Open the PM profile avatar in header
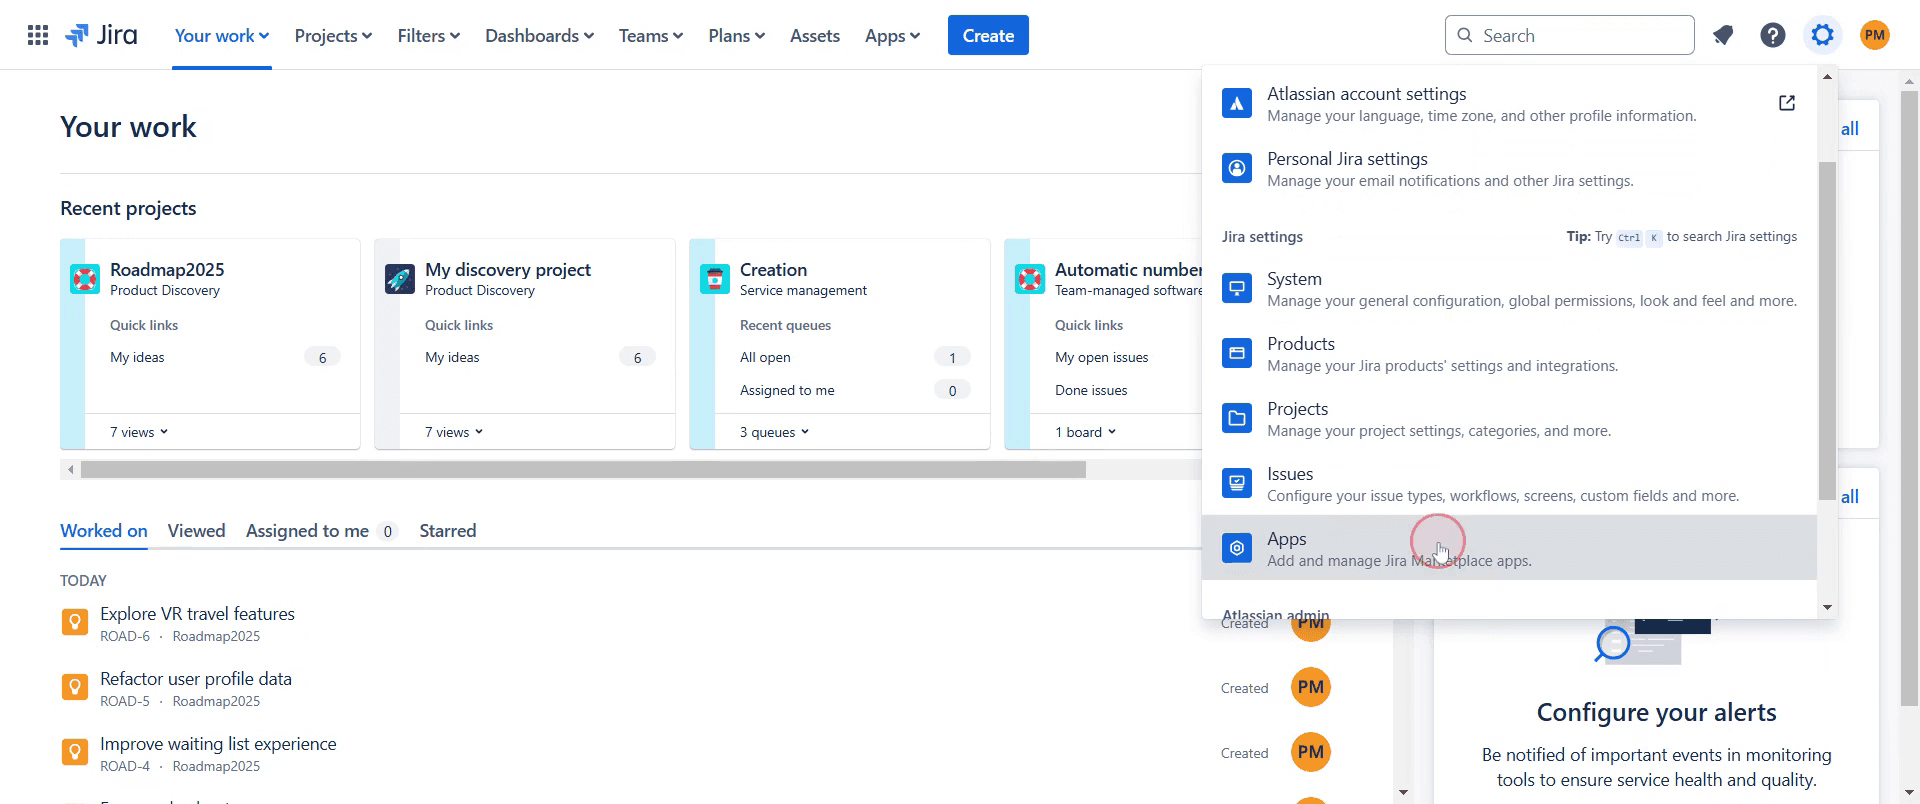The height and width of the screenshot is (804, 1920). coord(1875,36)
